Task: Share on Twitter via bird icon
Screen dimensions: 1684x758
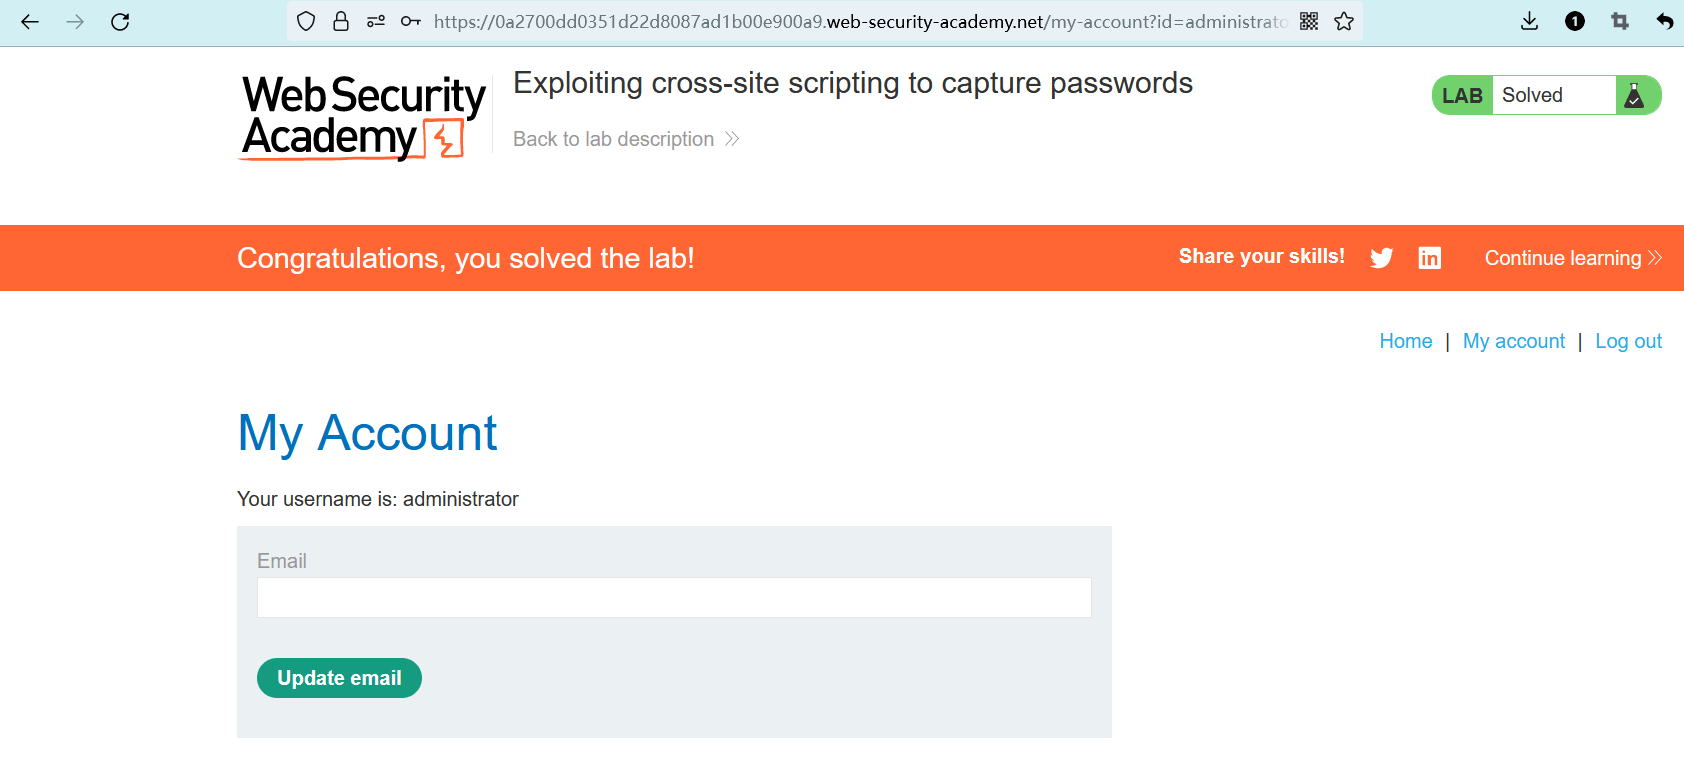Action: pos(1382,258)
